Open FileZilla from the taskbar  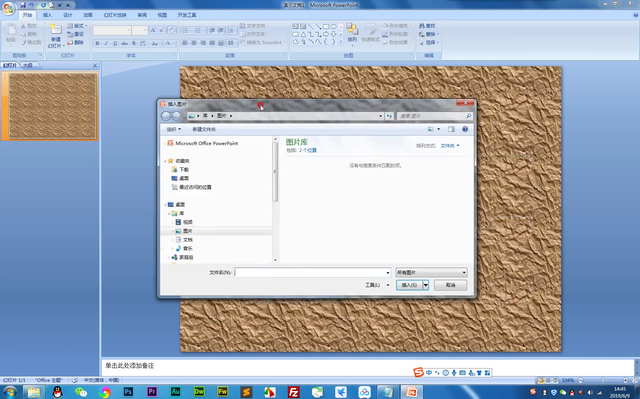(x=293, y=392)
